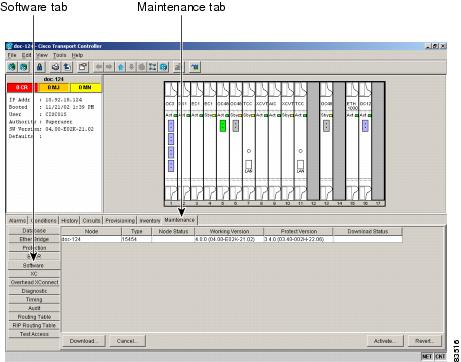Open the File menu
The image size is (461, 362).
pos(12,55)
